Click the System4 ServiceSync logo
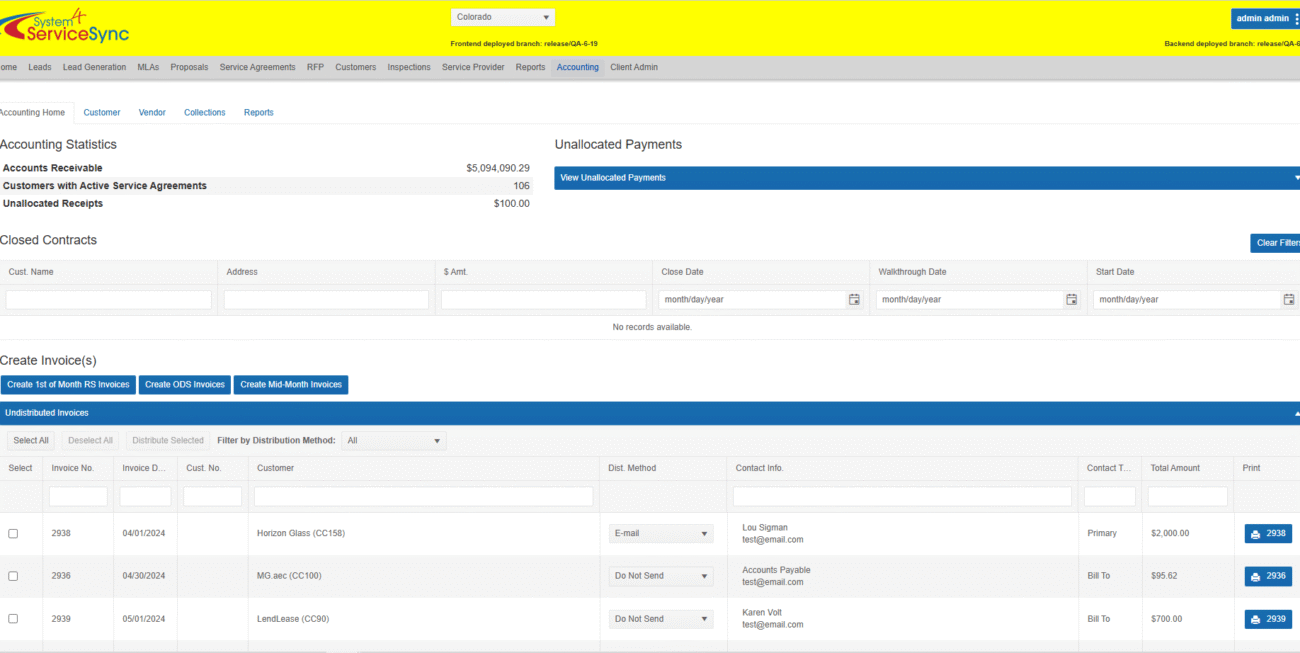Viewport: 1300px width, 653px height. coord(65,27)
